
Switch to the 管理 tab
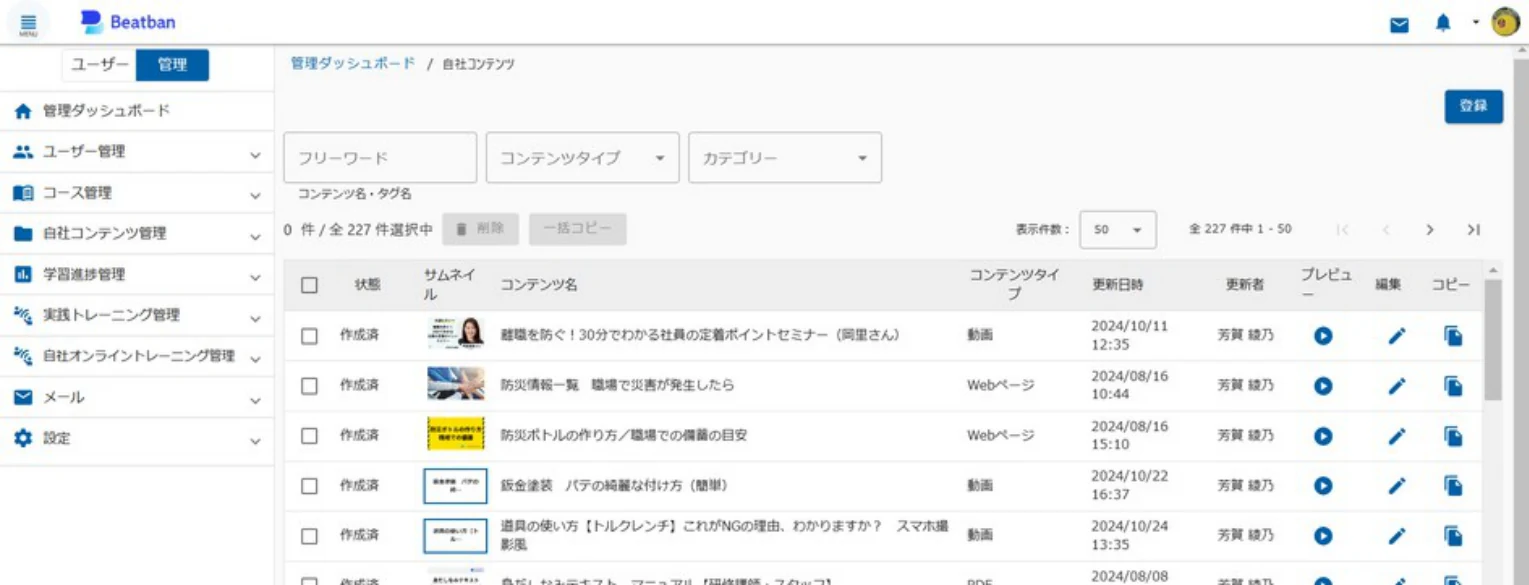(x=172, y=65)
